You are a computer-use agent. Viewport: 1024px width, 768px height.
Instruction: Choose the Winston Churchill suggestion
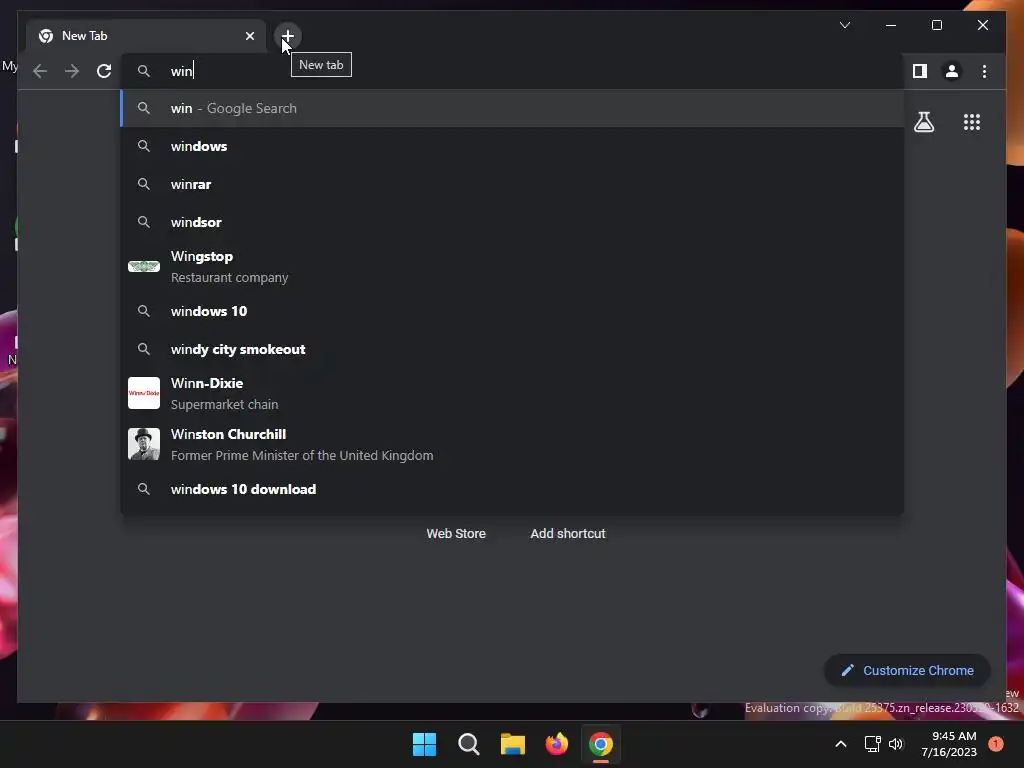(512, 444)
